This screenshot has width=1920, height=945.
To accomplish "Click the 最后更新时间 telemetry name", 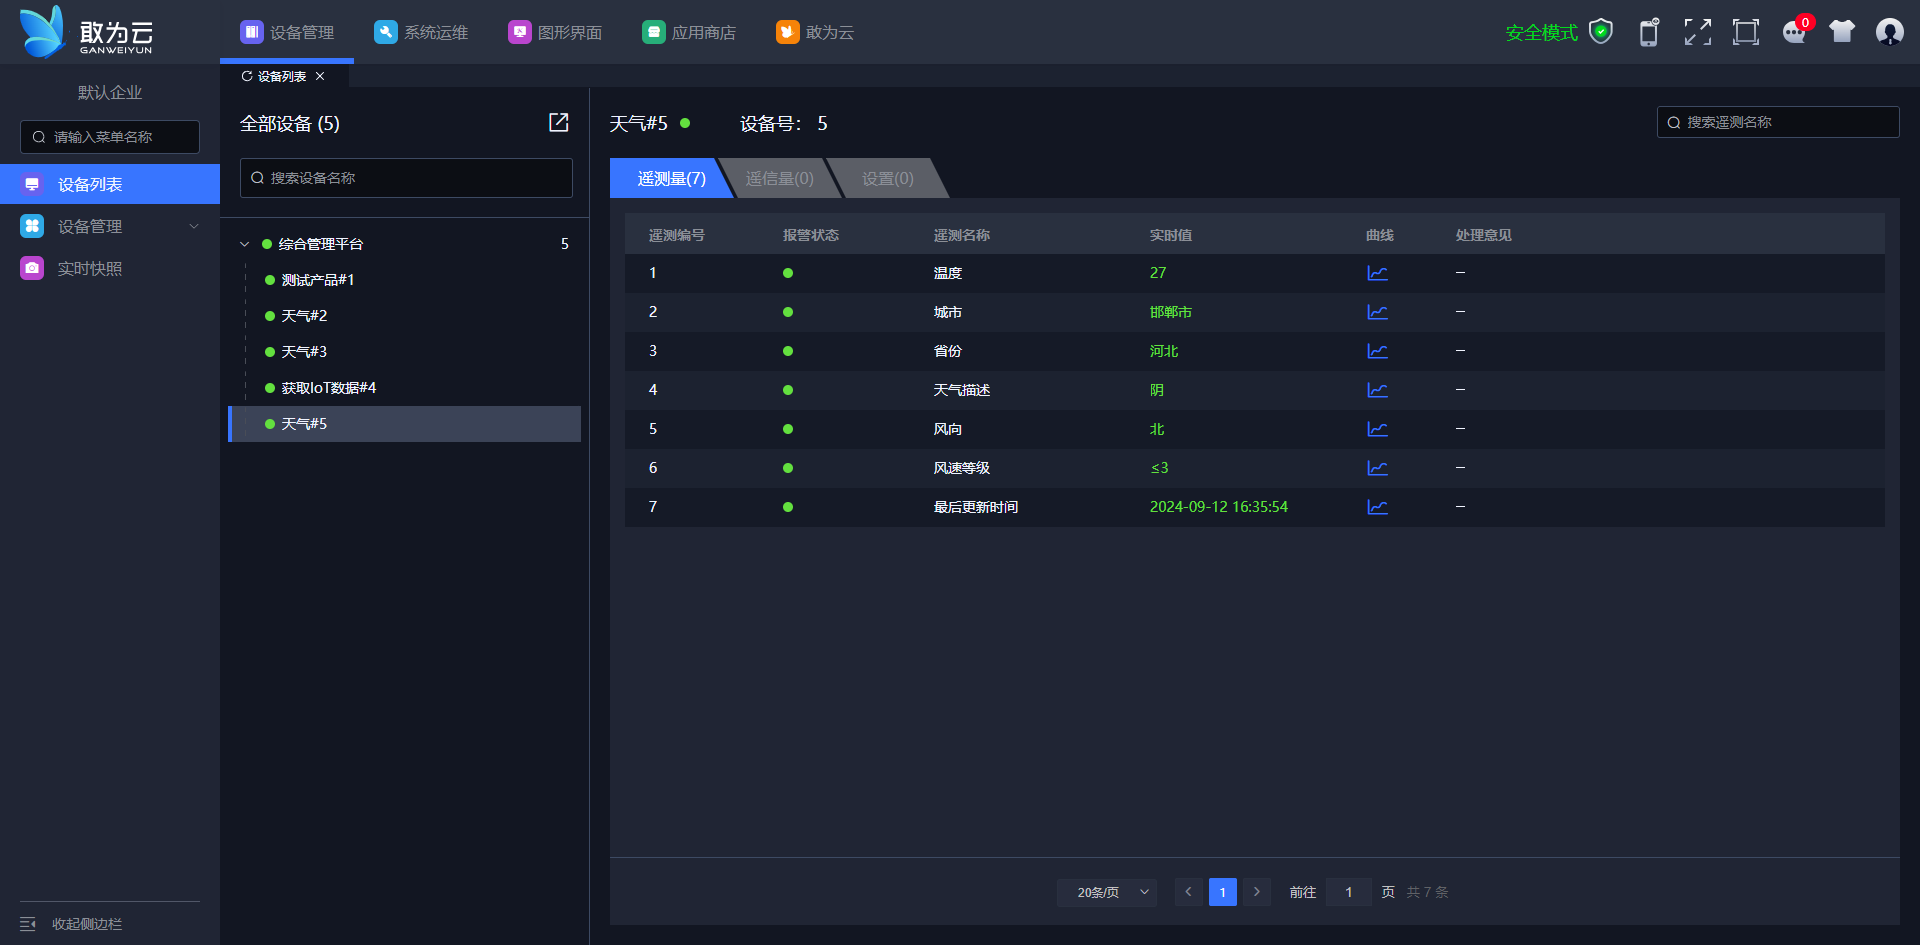I will click(x=976, y=507).
